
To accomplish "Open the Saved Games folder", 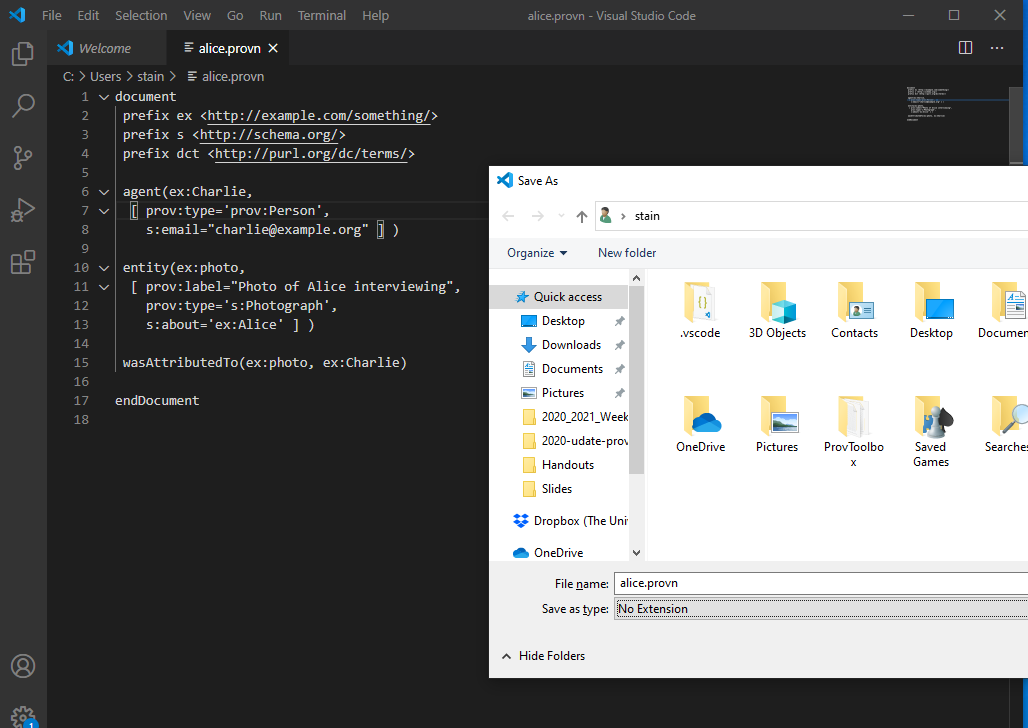I will point(931,432).
